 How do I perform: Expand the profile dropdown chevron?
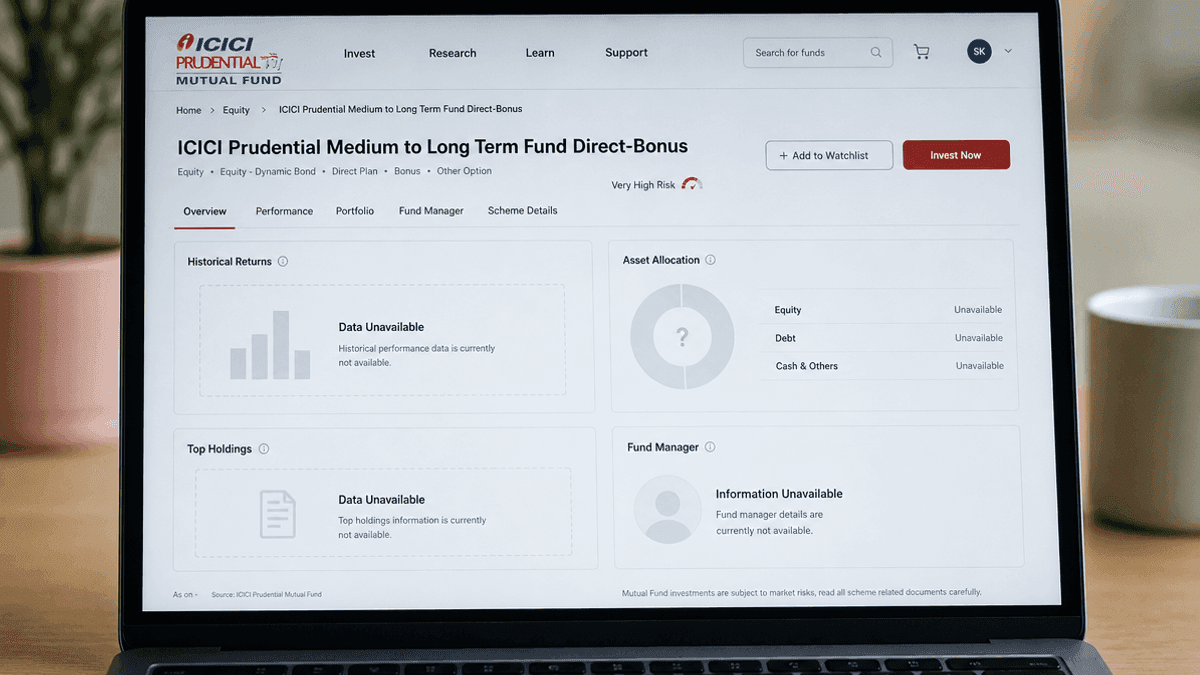(1008, 51)
